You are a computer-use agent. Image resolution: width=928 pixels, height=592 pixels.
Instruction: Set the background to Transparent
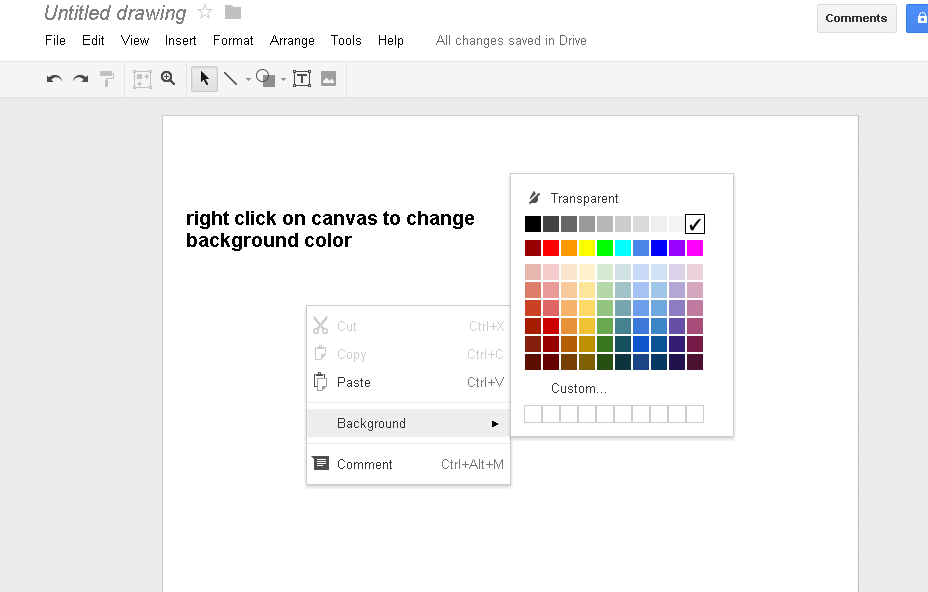(584, 198)
